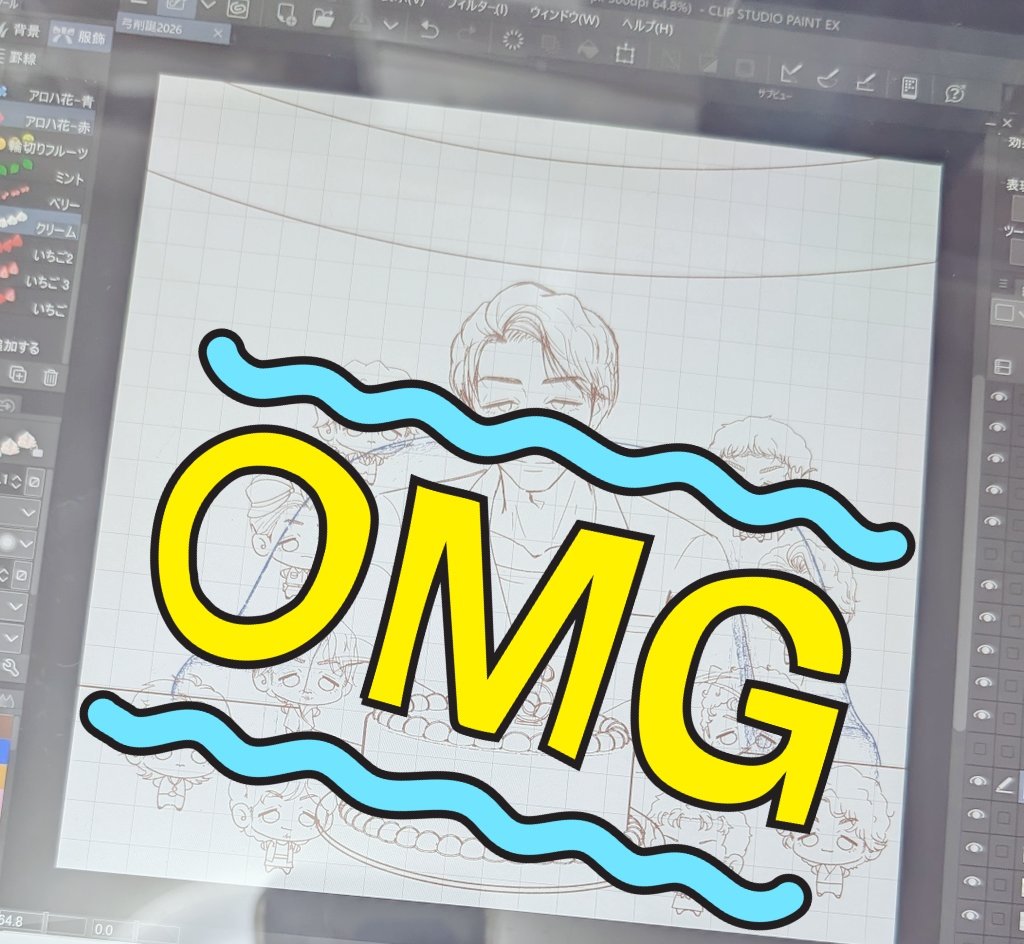Click the duplicate sub tool icon
The image size is (1024, 944).
(x=18, y=374)
